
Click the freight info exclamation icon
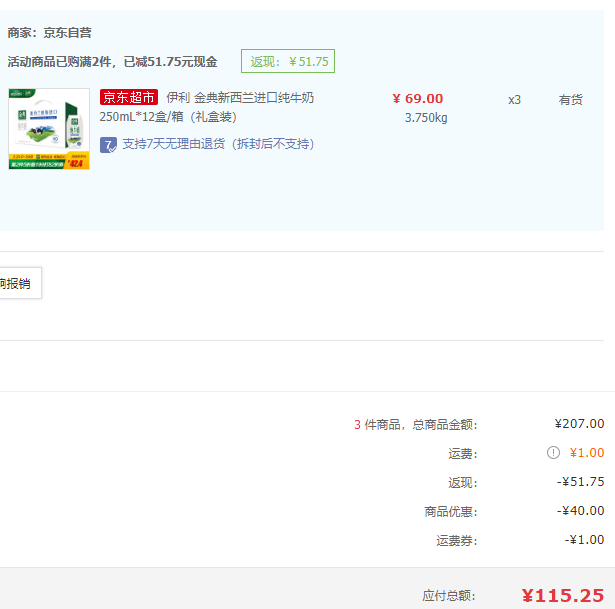[x=553, y=453]
